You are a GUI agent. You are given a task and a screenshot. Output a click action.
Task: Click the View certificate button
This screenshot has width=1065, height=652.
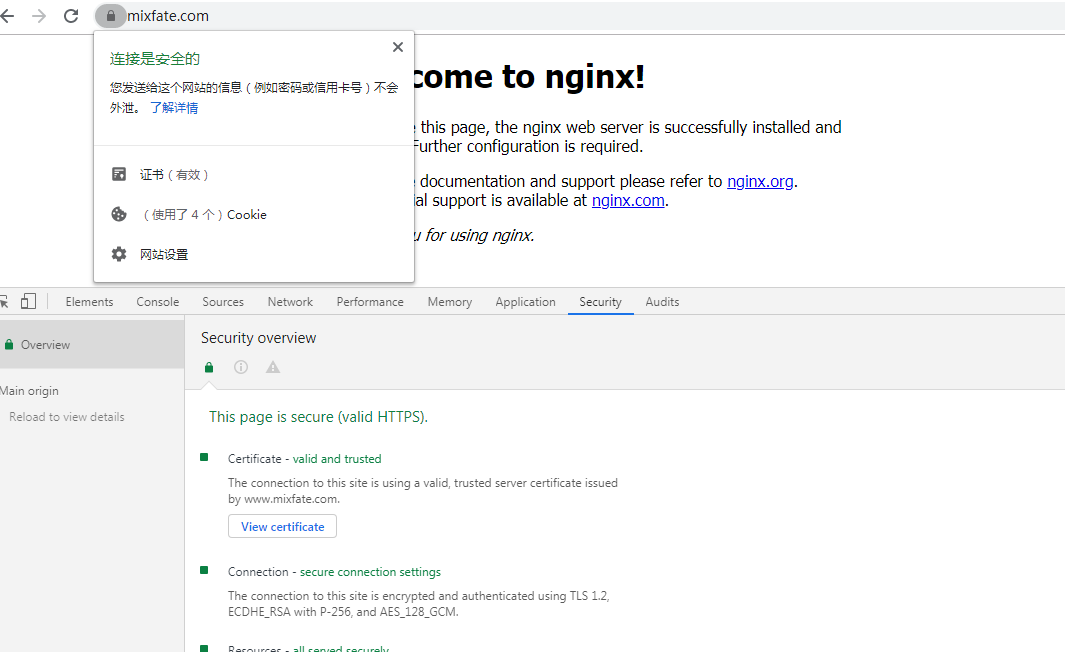click(x=283, y=526)
